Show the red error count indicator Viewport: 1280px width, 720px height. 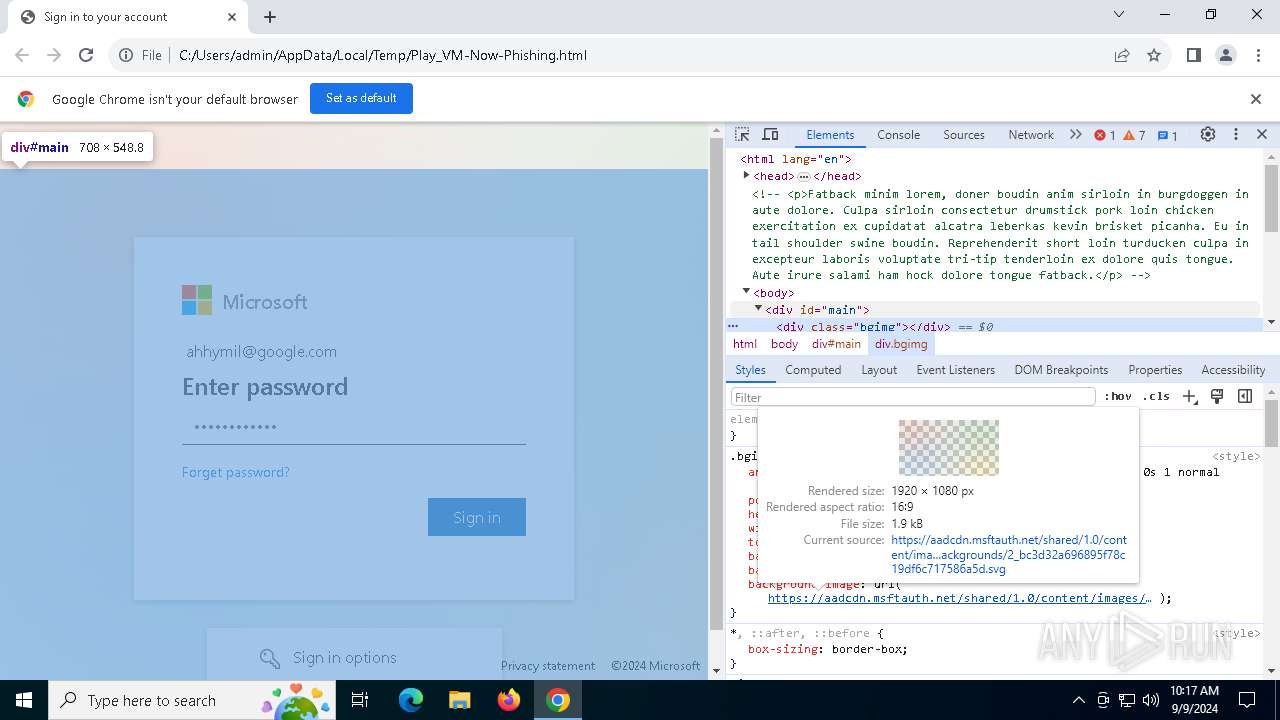(1105, 135)
